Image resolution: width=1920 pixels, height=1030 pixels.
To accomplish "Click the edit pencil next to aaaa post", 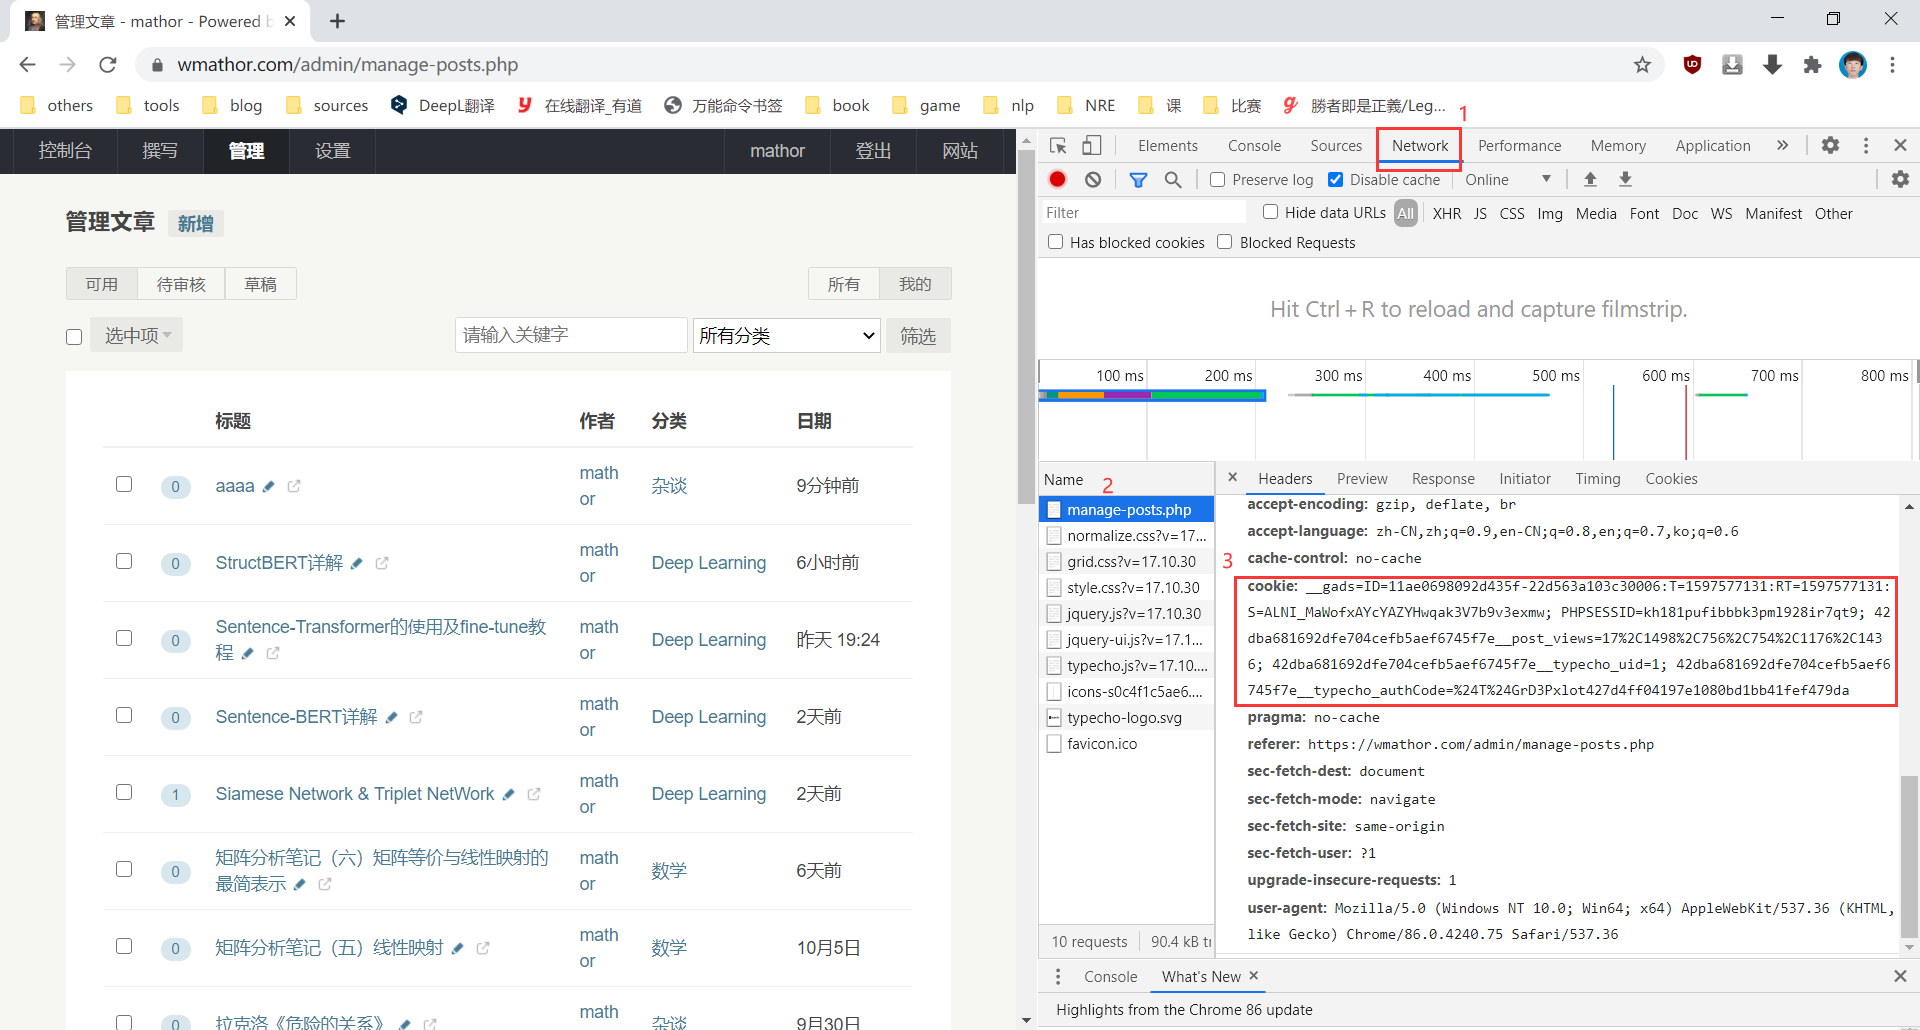I will pos(269,486).
